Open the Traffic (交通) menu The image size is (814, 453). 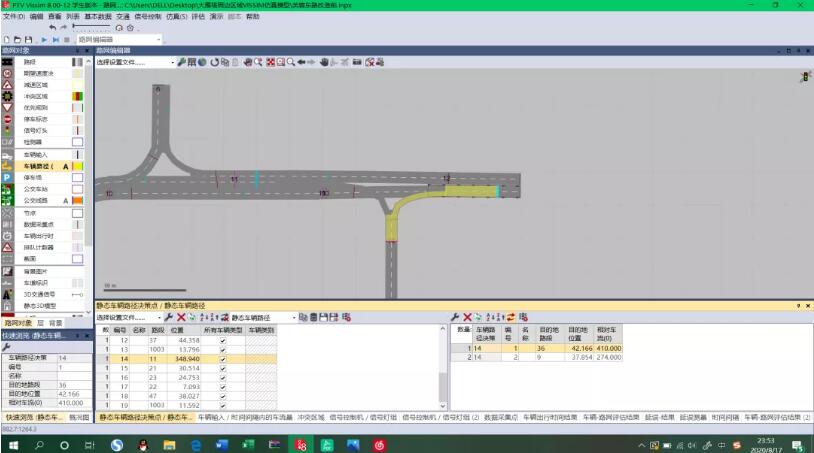pos(123,17)
